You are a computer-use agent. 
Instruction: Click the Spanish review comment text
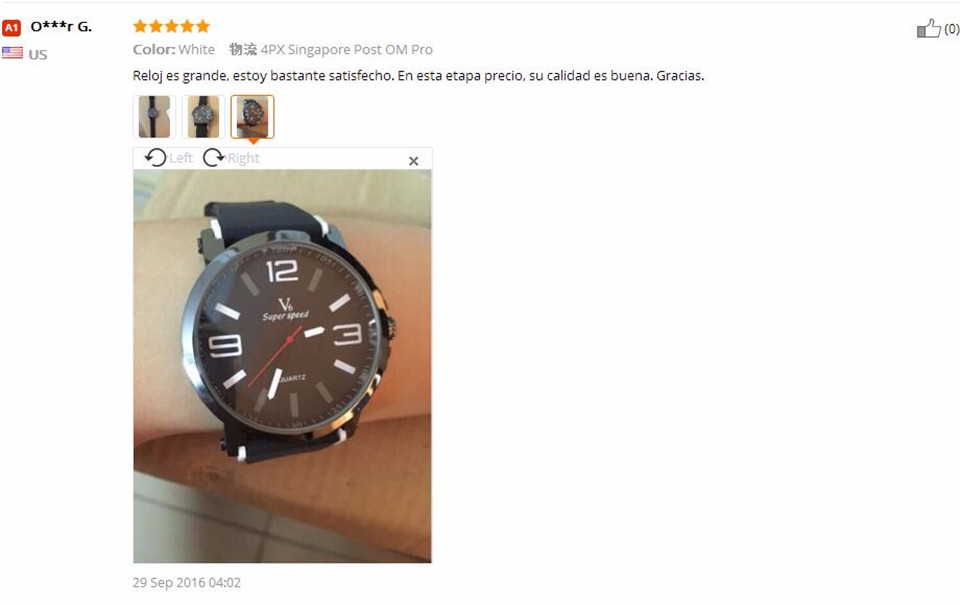pyautogui.click(x=418, y=76)
